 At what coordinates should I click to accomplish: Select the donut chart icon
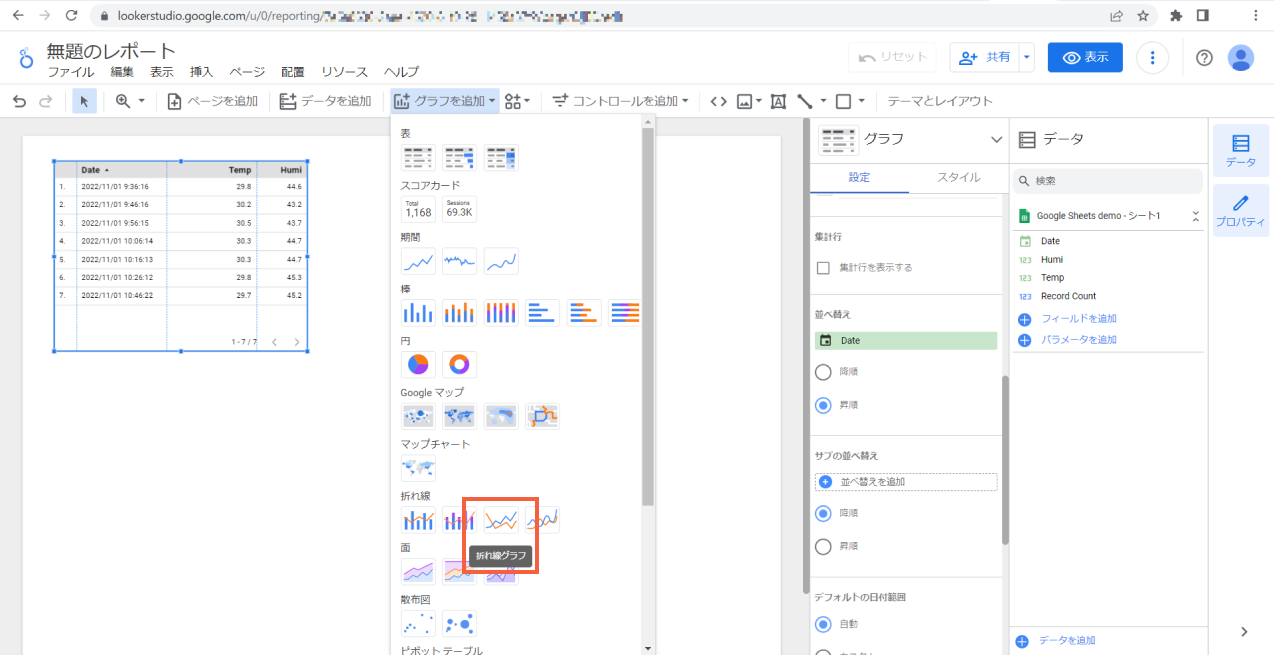(x=458, y=364)
